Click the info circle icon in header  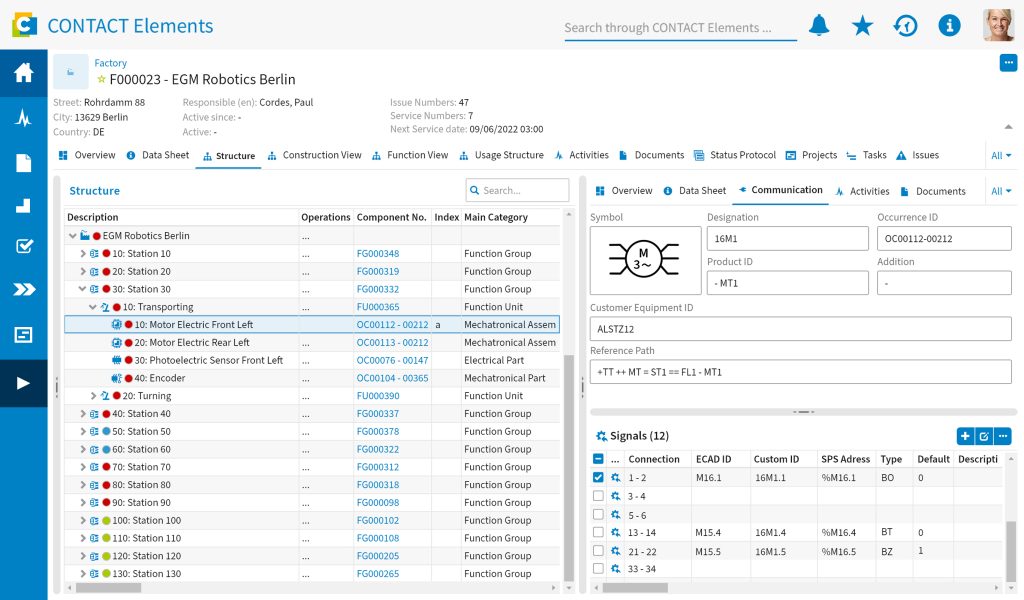click(x=949, y=26)
